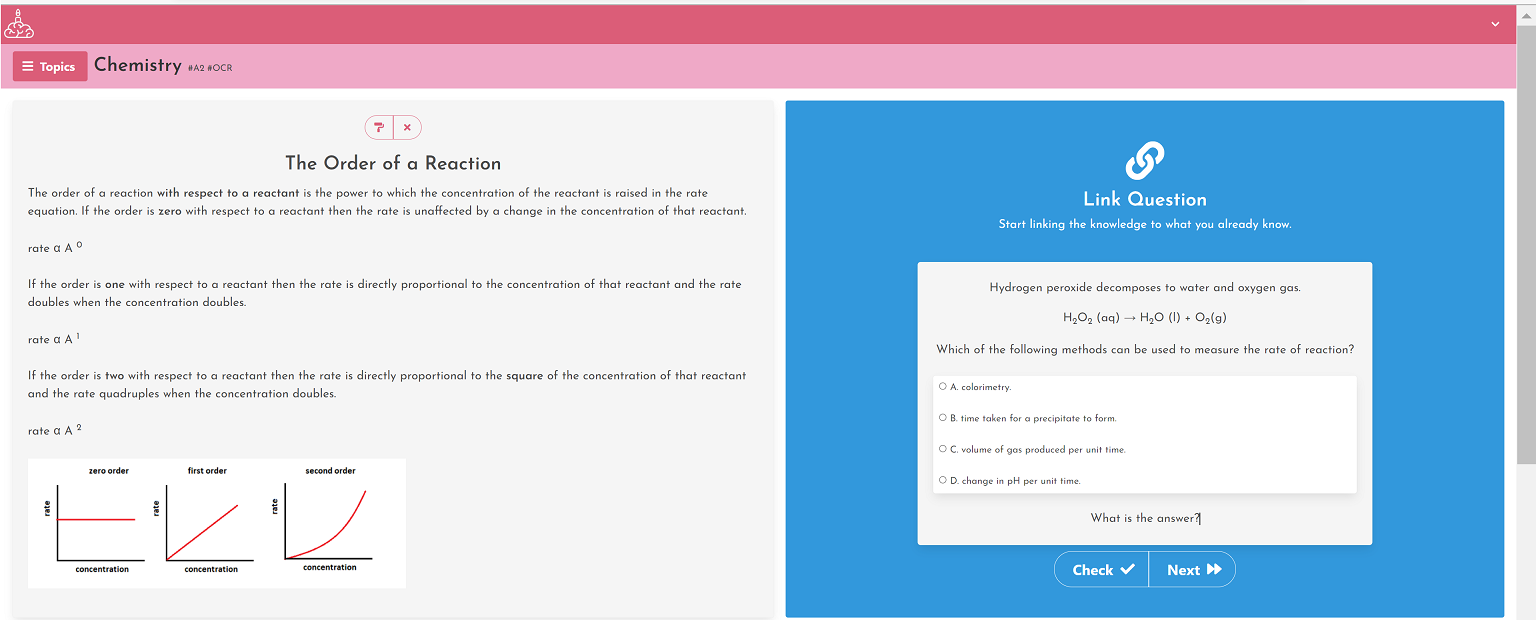The width and height of the screenshot is (1536, 620).
Task: Click the brain logo in top bar
Action: 19,24
